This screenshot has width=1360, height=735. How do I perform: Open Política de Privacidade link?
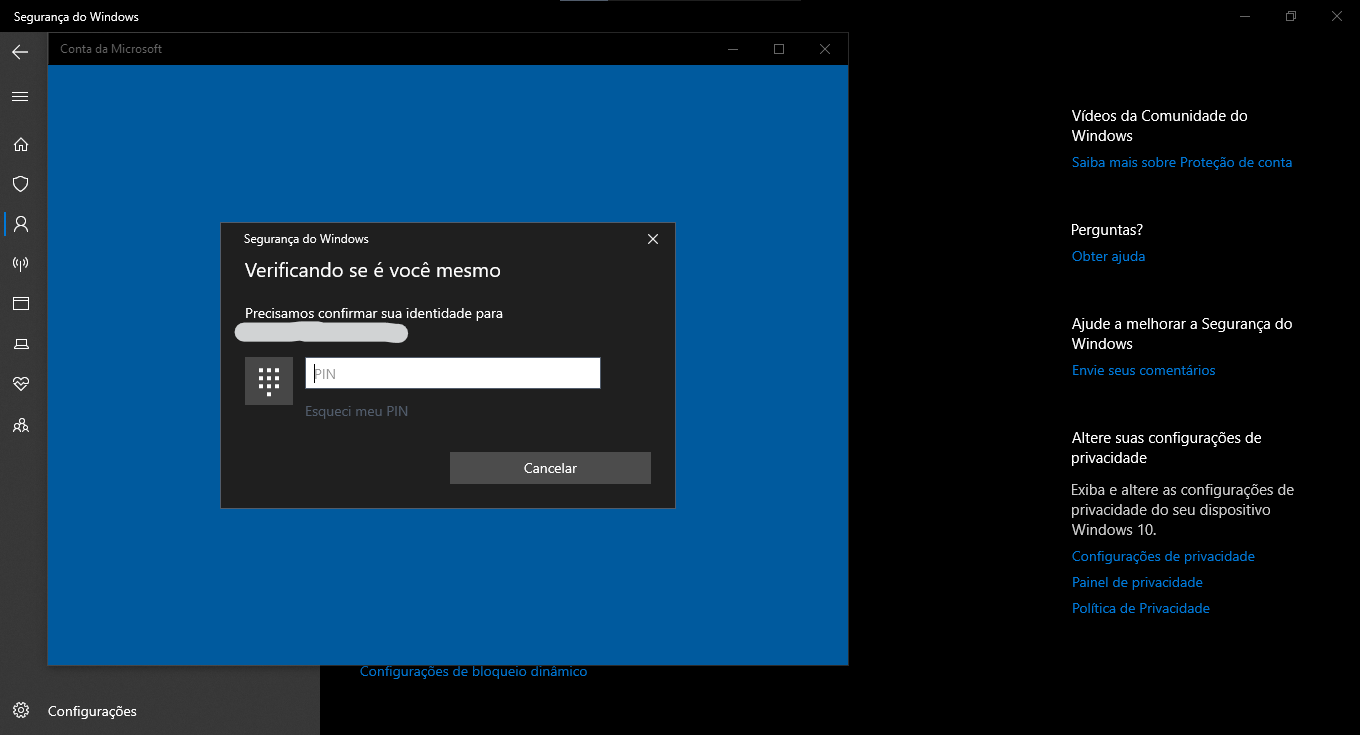click(1141, 608)
